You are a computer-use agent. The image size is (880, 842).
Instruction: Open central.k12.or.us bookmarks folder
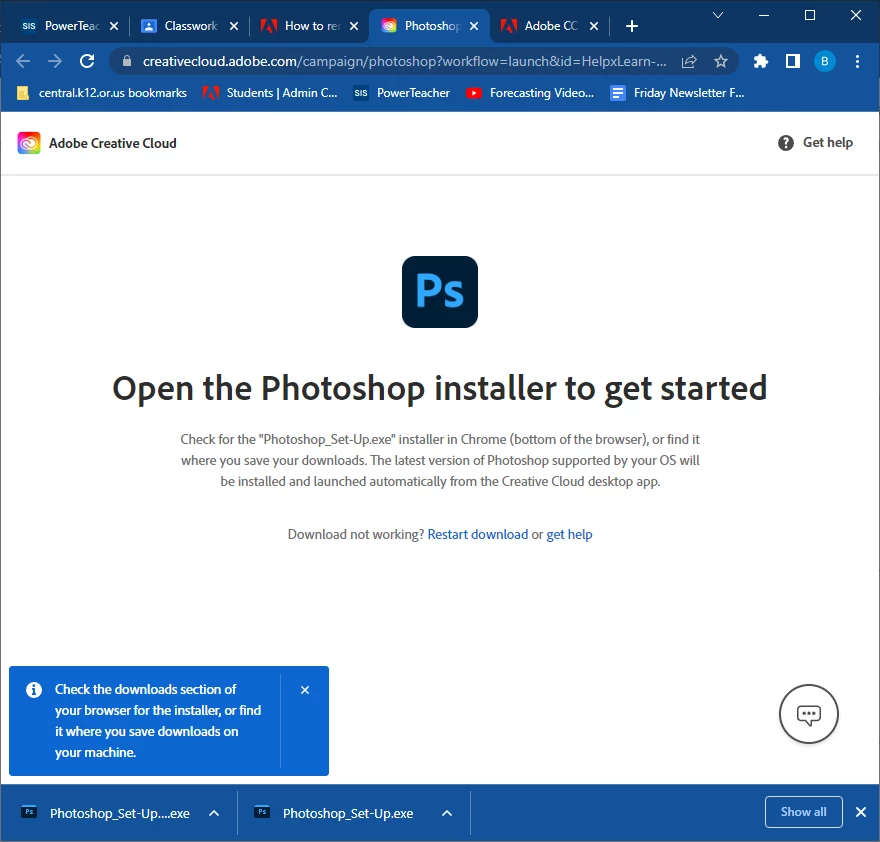(x=102, y=93)
